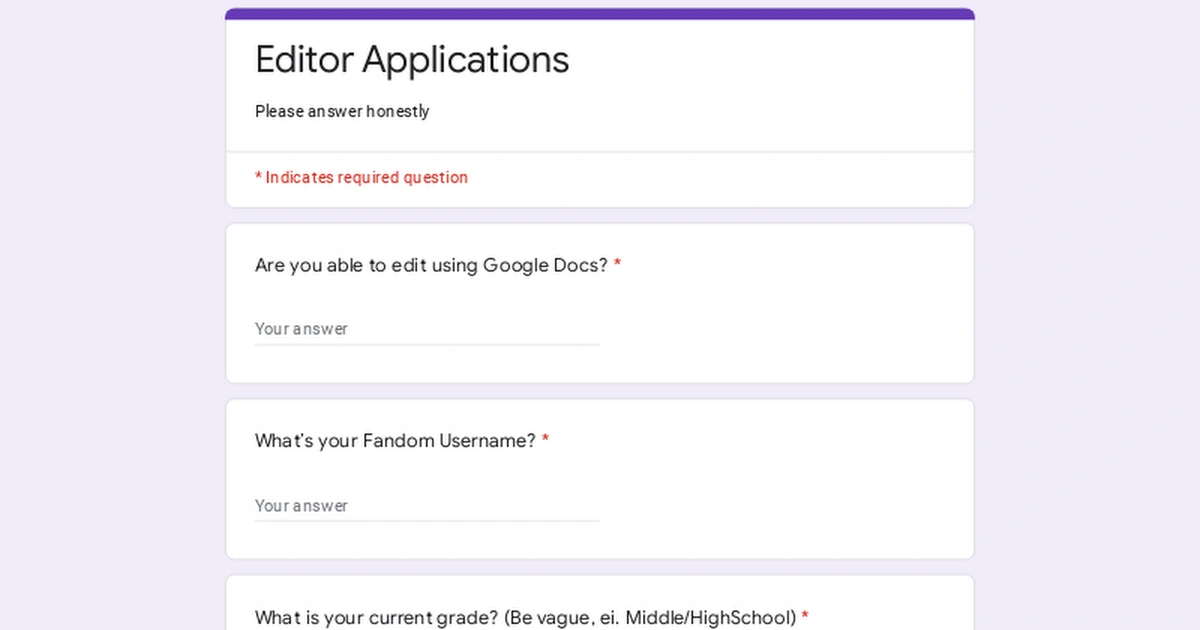
Task: Click the question Are you able to edit using Google Docs
Action: [x=430, y=265]
